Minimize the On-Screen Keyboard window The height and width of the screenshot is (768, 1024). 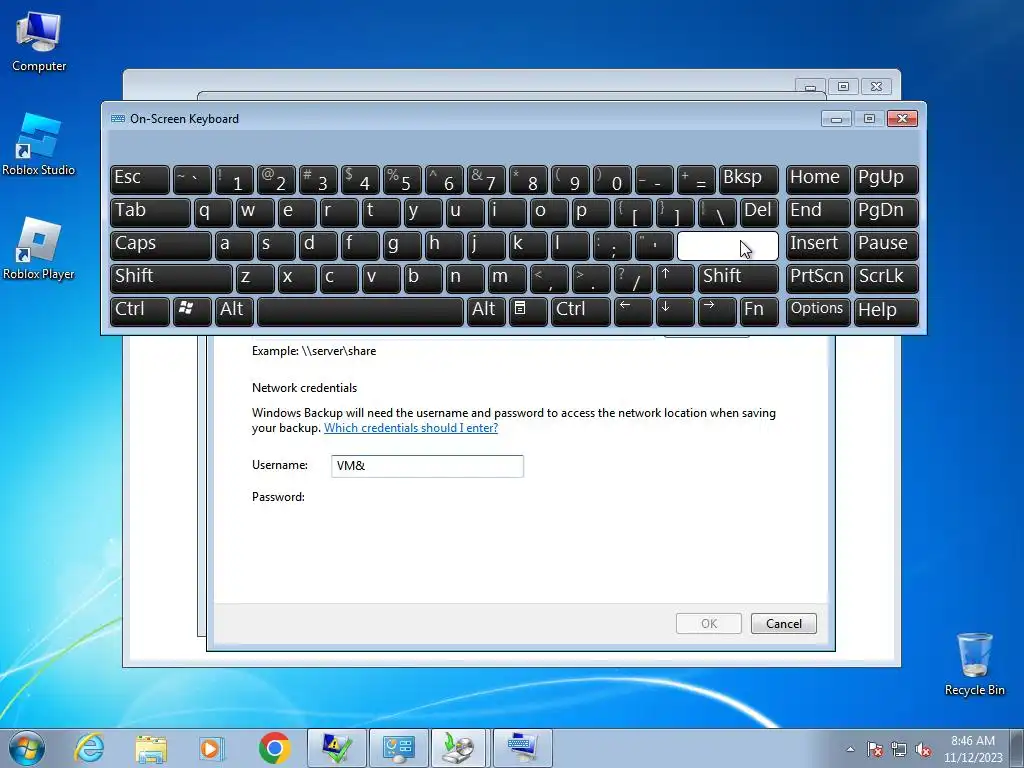[x=836, y=118]
